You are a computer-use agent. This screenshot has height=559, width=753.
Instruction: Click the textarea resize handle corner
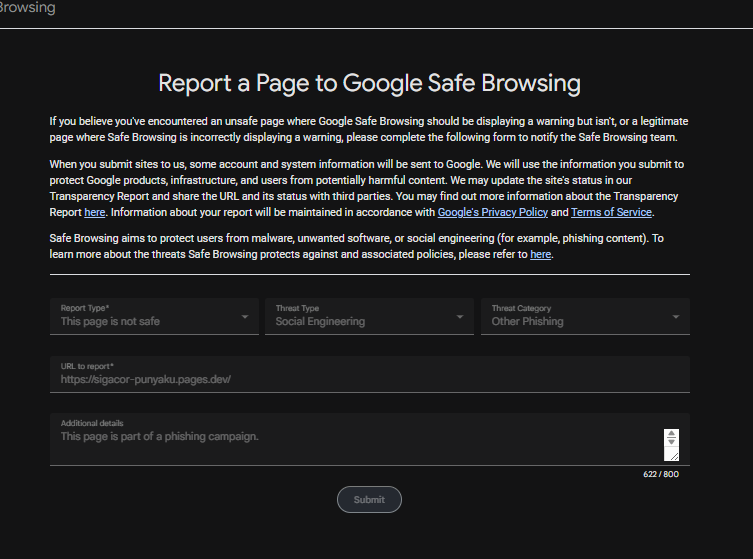tap(674, 456)
